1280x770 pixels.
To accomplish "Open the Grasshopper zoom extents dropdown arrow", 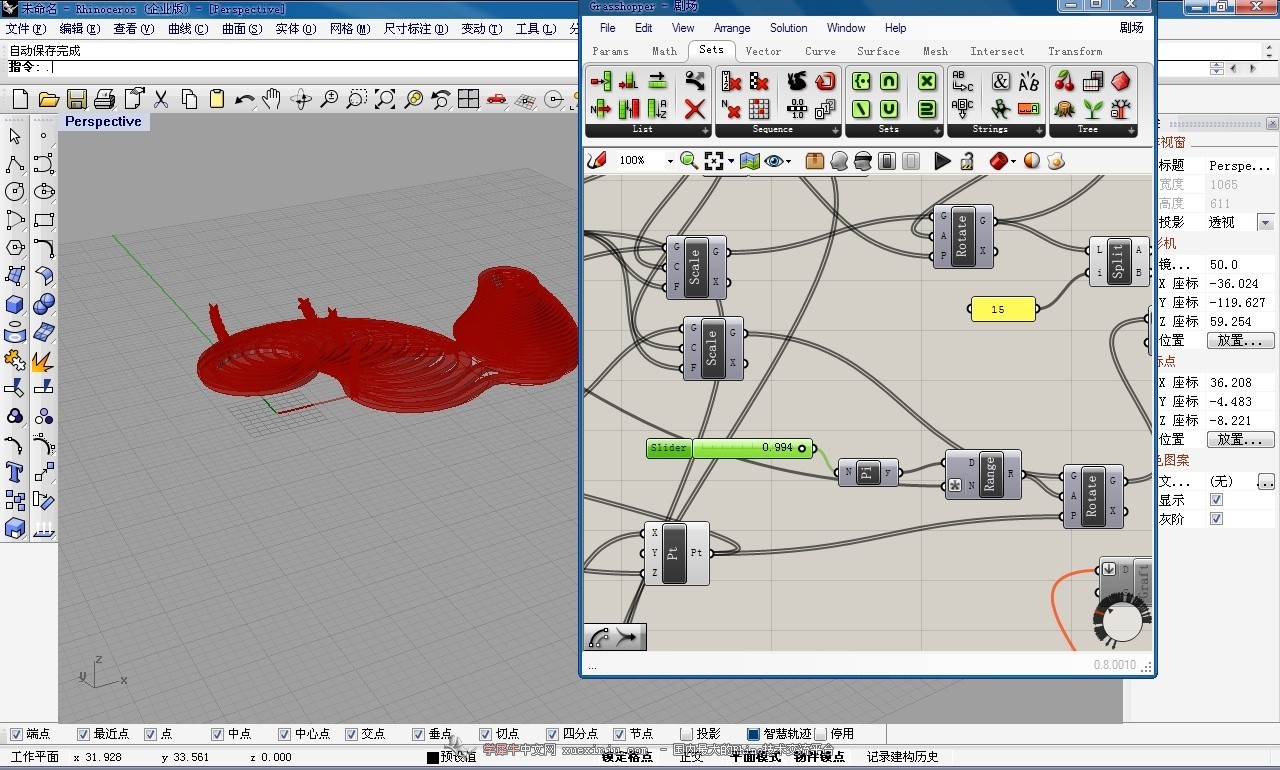I will pyautogui.click(x=731, y=162).
